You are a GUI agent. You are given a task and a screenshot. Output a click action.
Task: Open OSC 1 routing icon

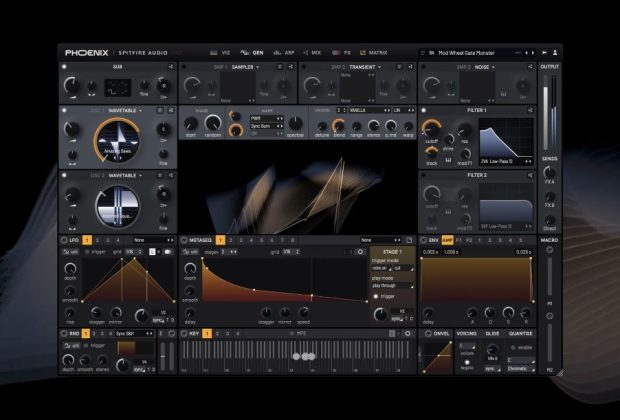point(171,110)
